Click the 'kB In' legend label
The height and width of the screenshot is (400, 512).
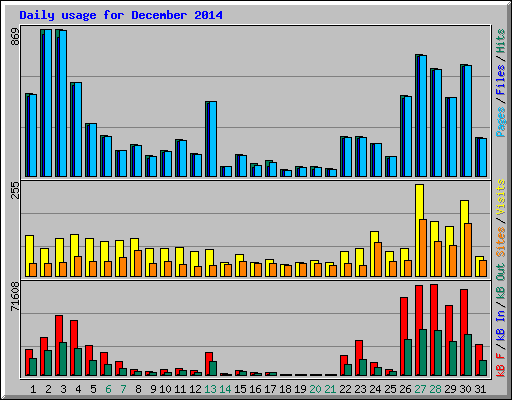pos(500,327)
